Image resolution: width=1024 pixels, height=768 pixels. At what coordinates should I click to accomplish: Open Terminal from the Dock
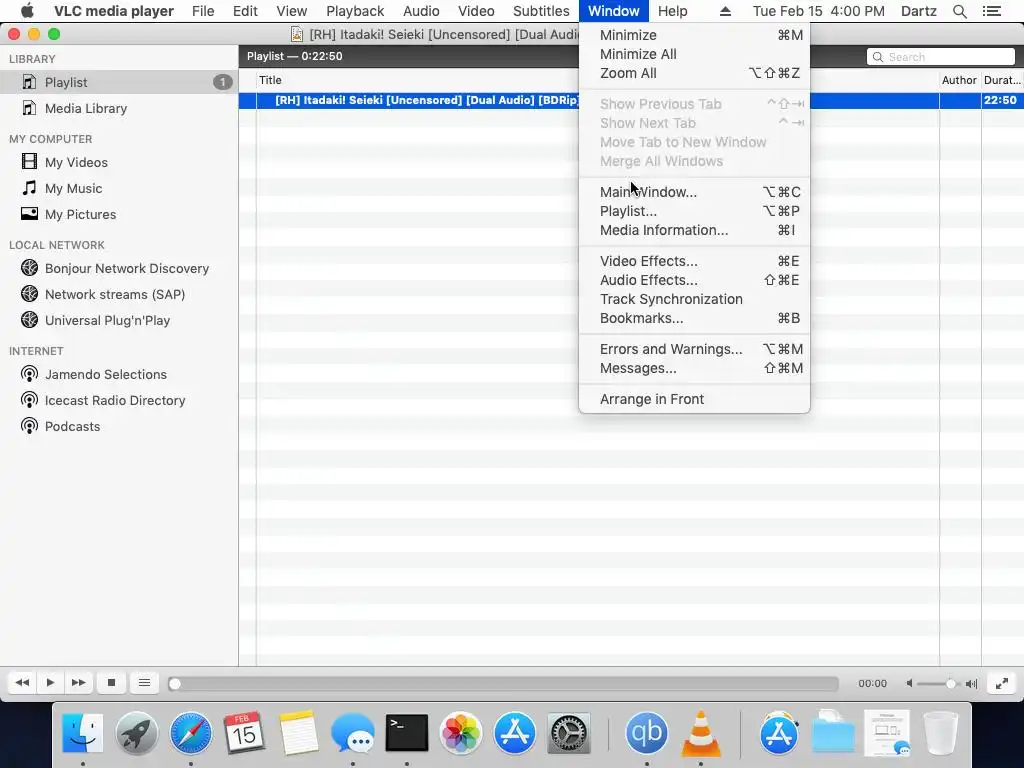(x=407, y=733)
